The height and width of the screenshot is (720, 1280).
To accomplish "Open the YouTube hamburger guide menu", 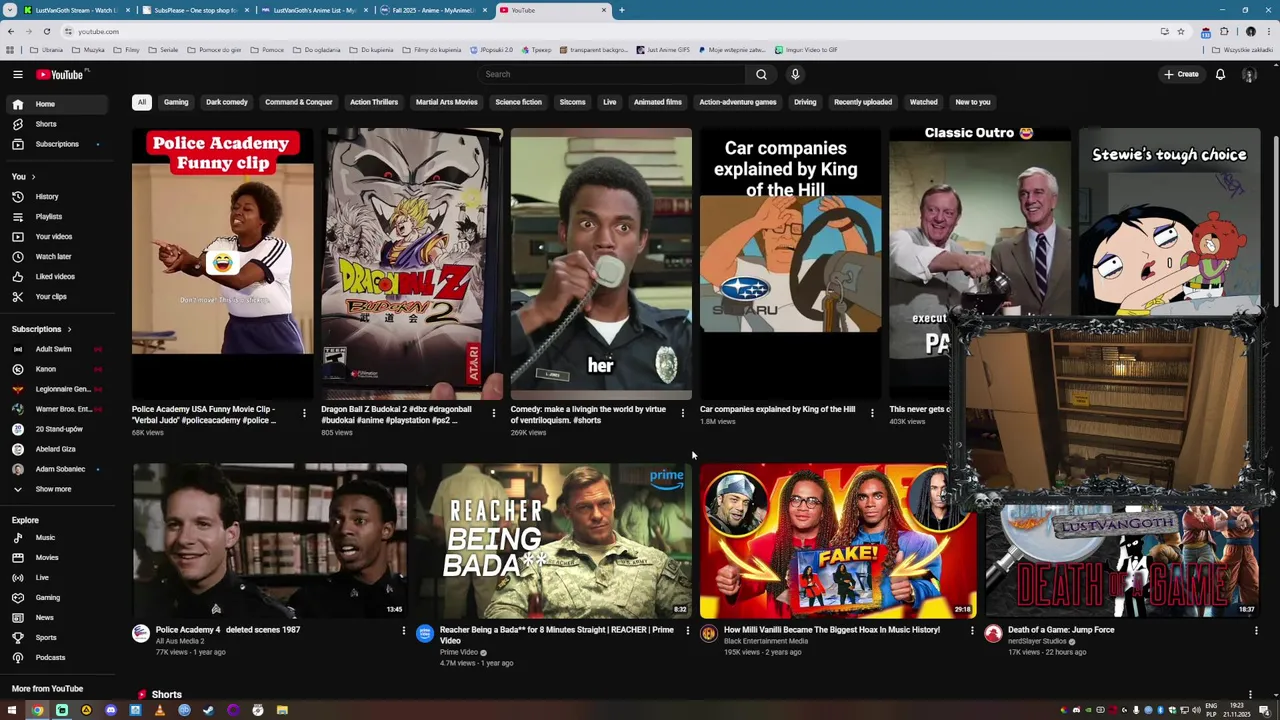I will coord(17,74).
